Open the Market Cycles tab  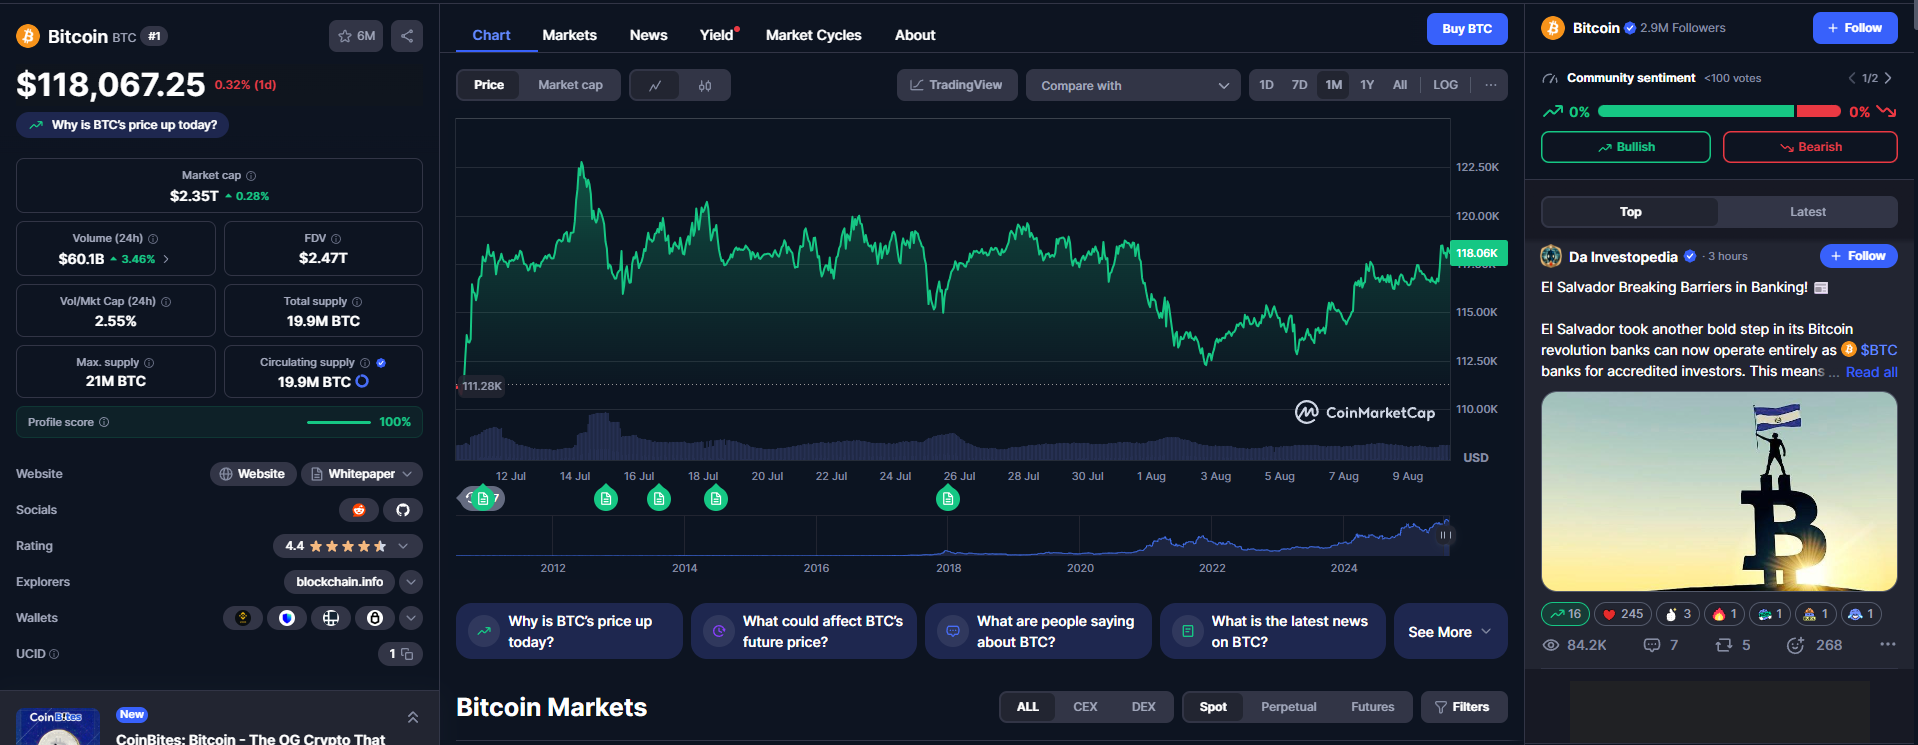point(813,35)
